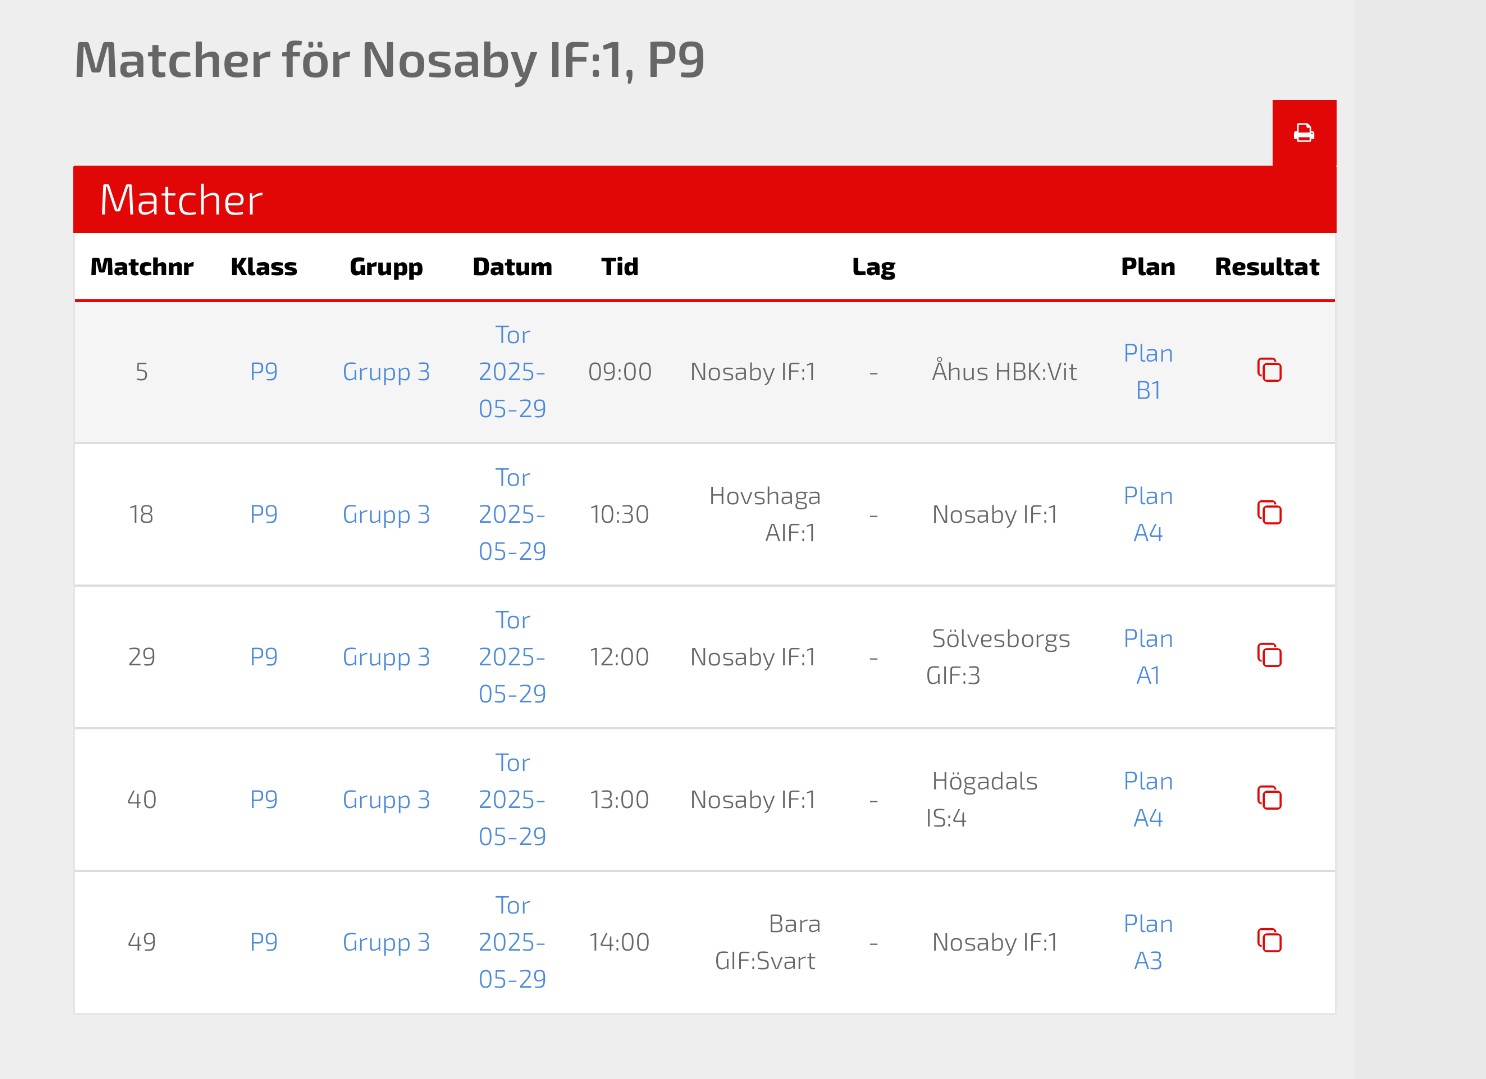Open P9 class link for match 40
Image resolution: width=1486 pixels, height=1079 pixels.
[264, 800]
